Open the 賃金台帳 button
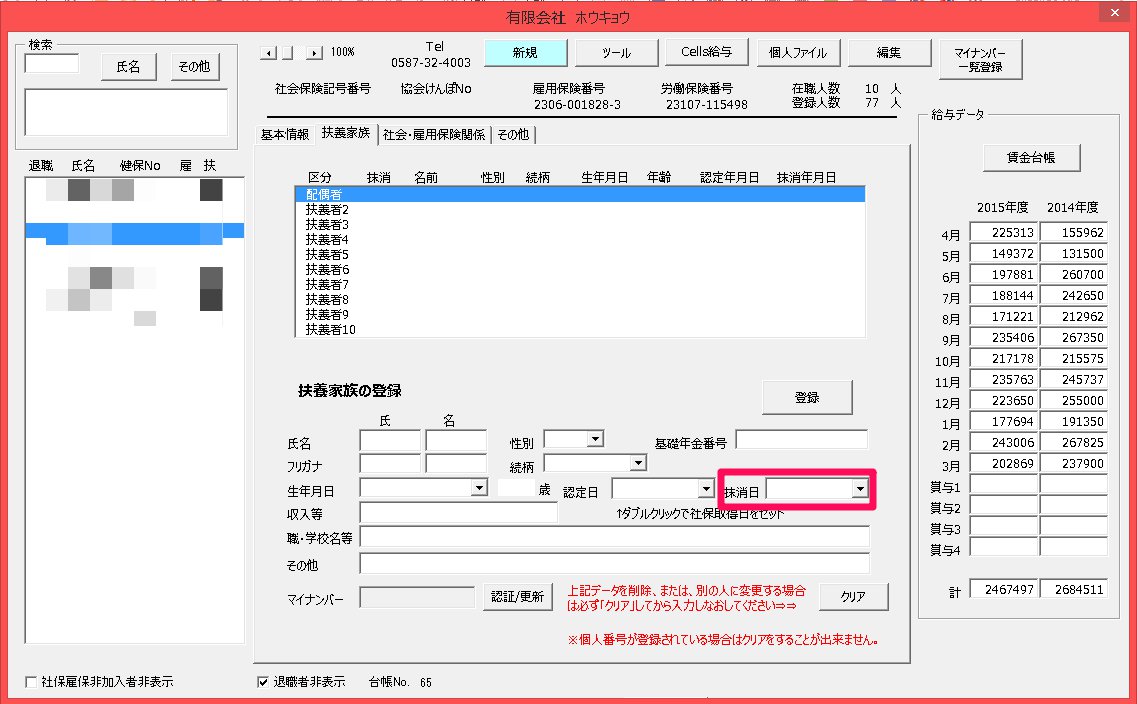The width and height of the screenshot is (1137, 704). pos(1031,157)
